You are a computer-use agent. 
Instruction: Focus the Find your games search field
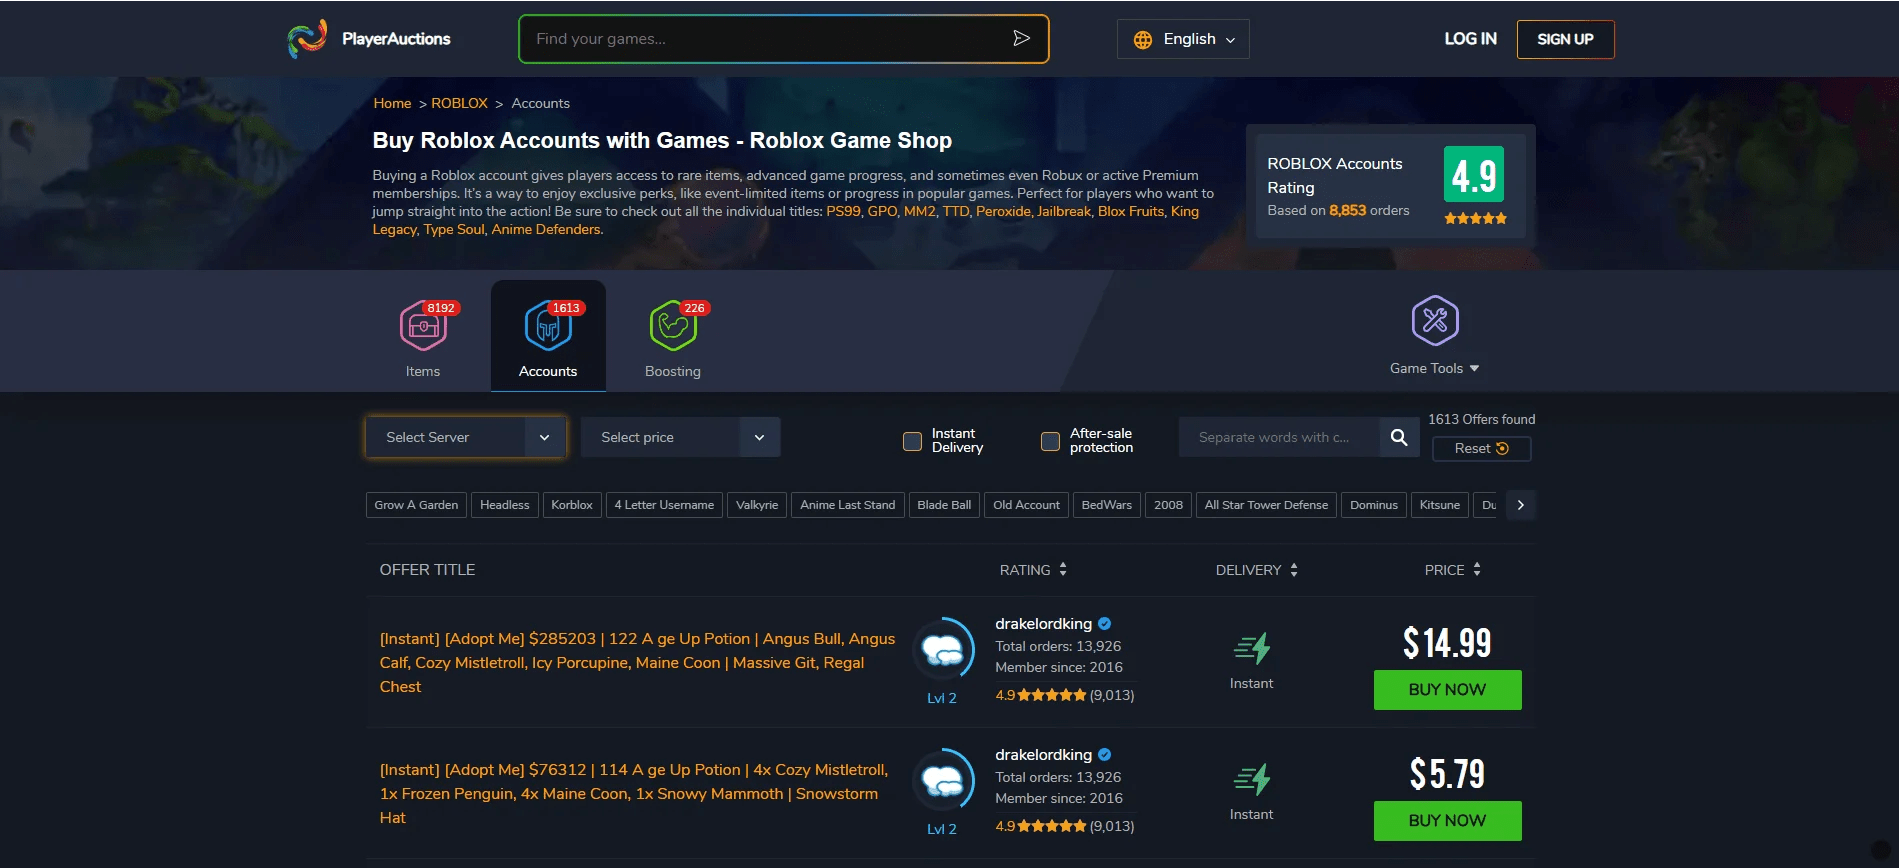pyautogui.click(x=765, y=39)
